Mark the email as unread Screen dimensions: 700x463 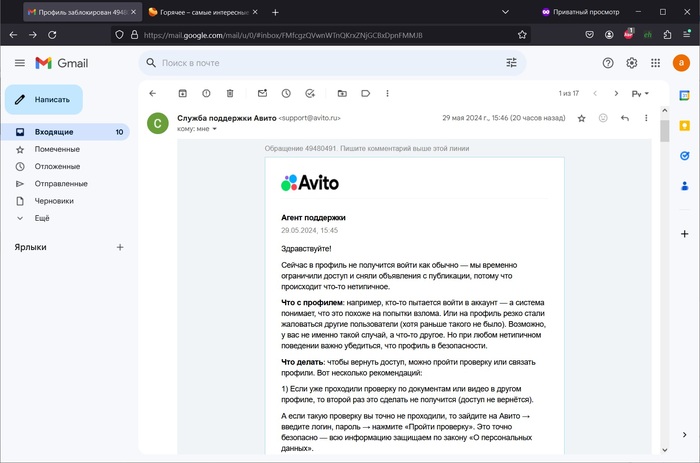(262, 93)
